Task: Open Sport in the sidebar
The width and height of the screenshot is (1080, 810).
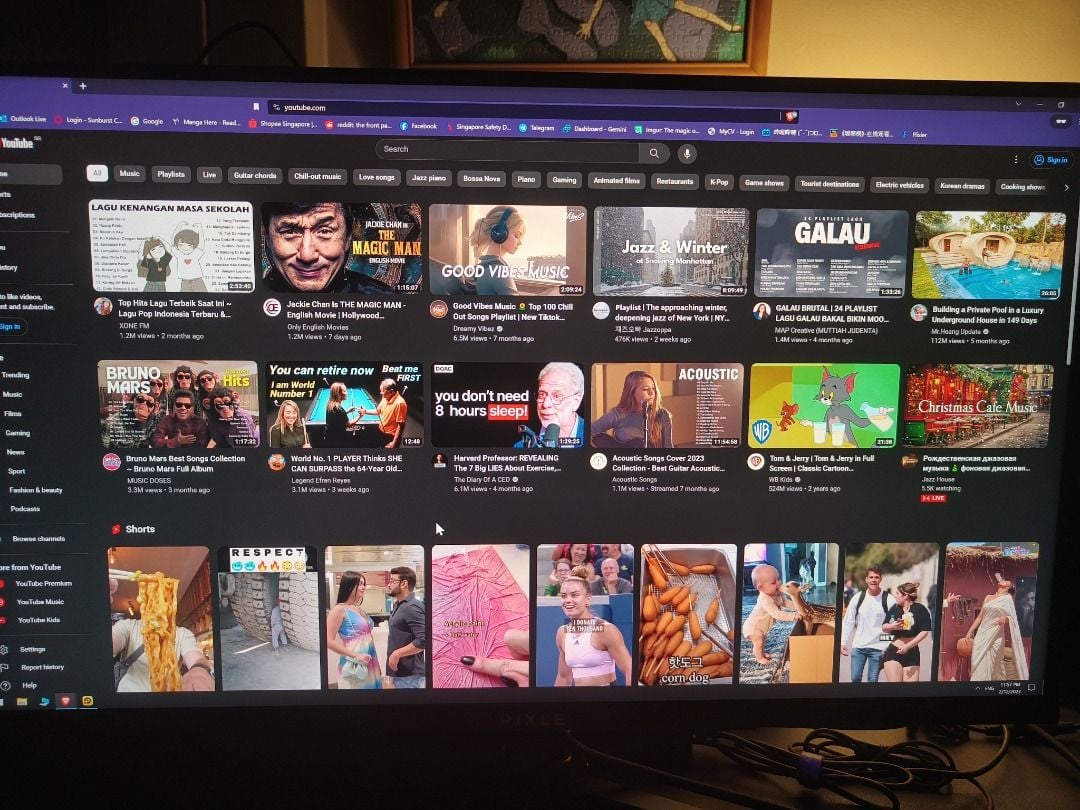Action: (x=17, y=472)
